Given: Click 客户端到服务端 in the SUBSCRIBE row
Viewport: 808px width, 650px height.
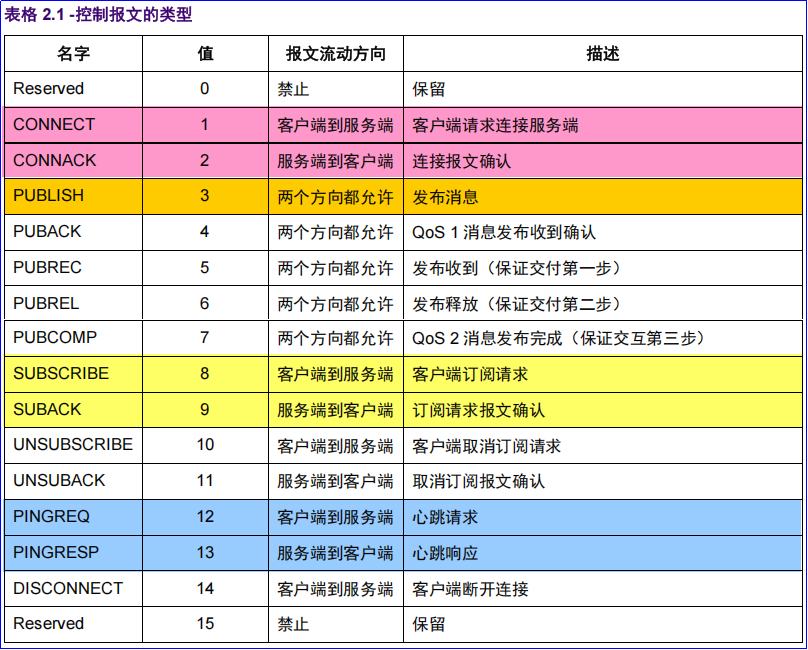Looking at the screenshot, I should coord(335,374).
